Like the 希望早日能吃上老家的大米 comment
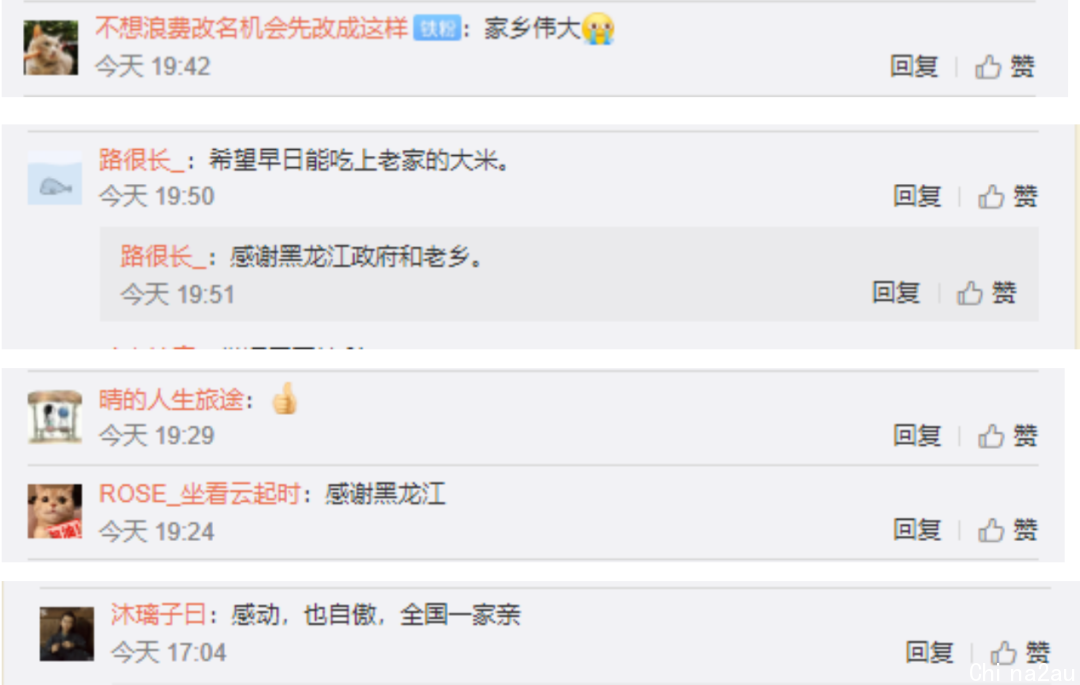This screenshot has width=1080, height=685. click(x=1007, y=196)
